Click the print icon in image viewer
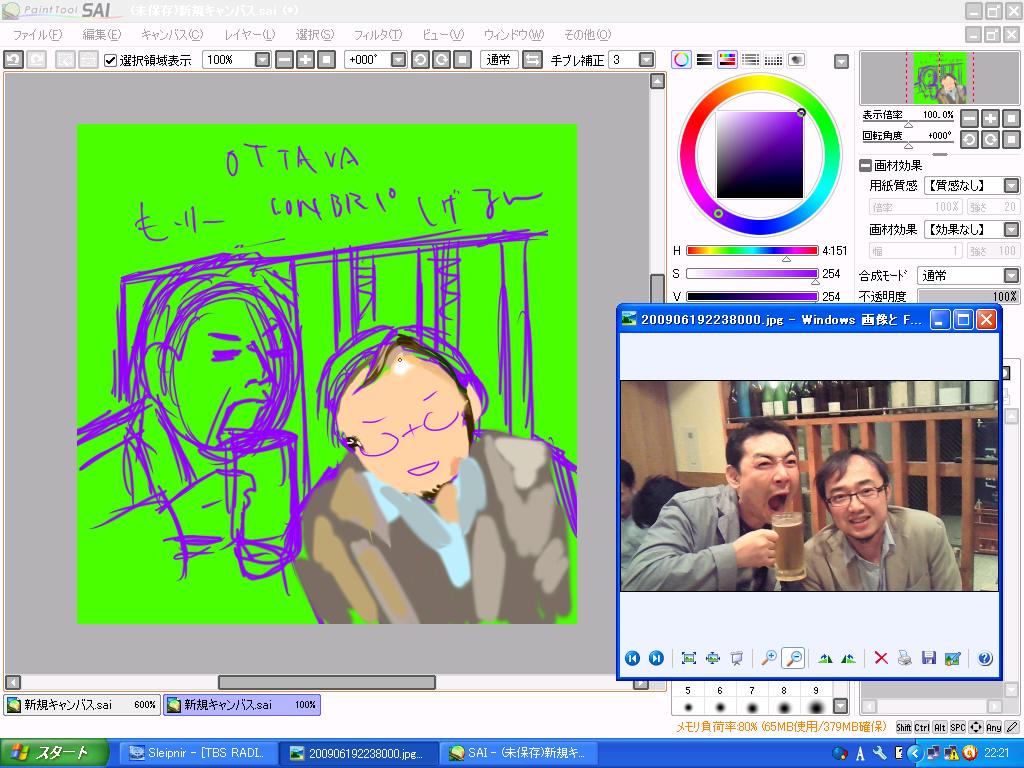This screenshot has height=768, width=1024. 904,658
